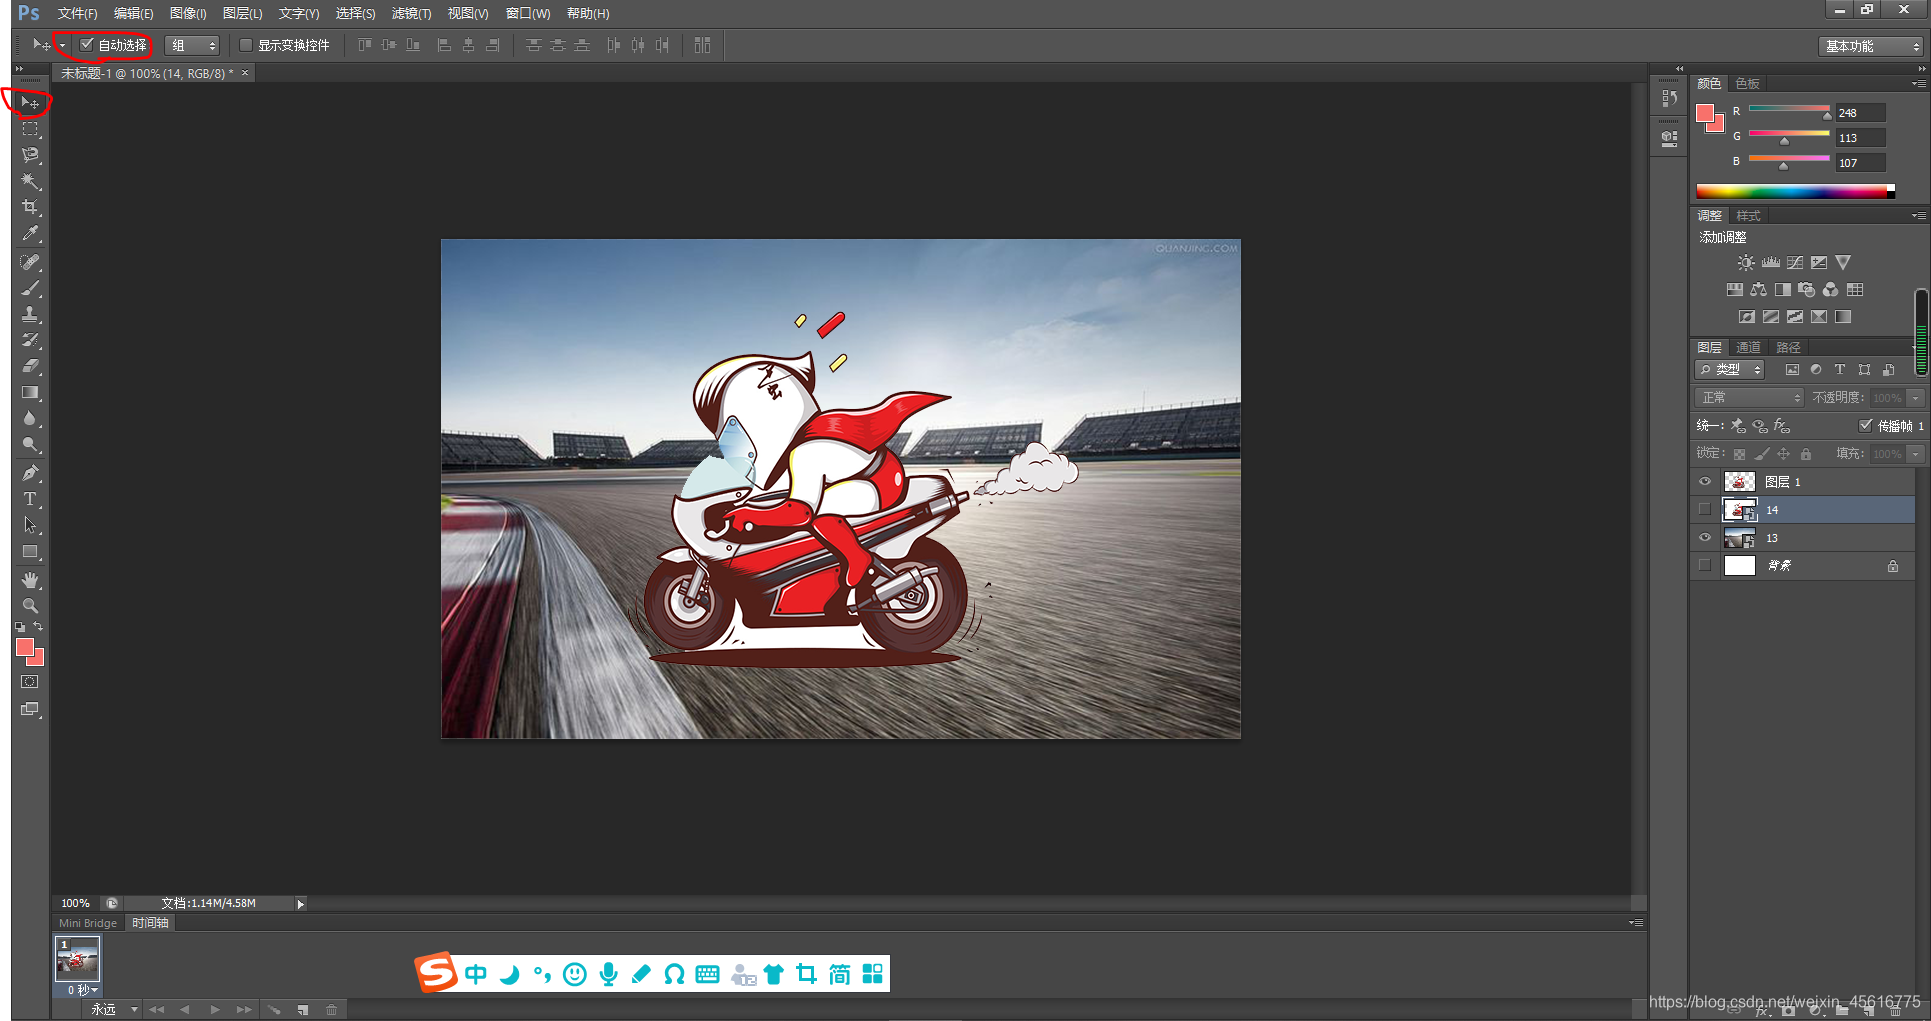Select the Eyedropper tool
The width and height of the screenshot is (1931, 1021).
point(30,233)
